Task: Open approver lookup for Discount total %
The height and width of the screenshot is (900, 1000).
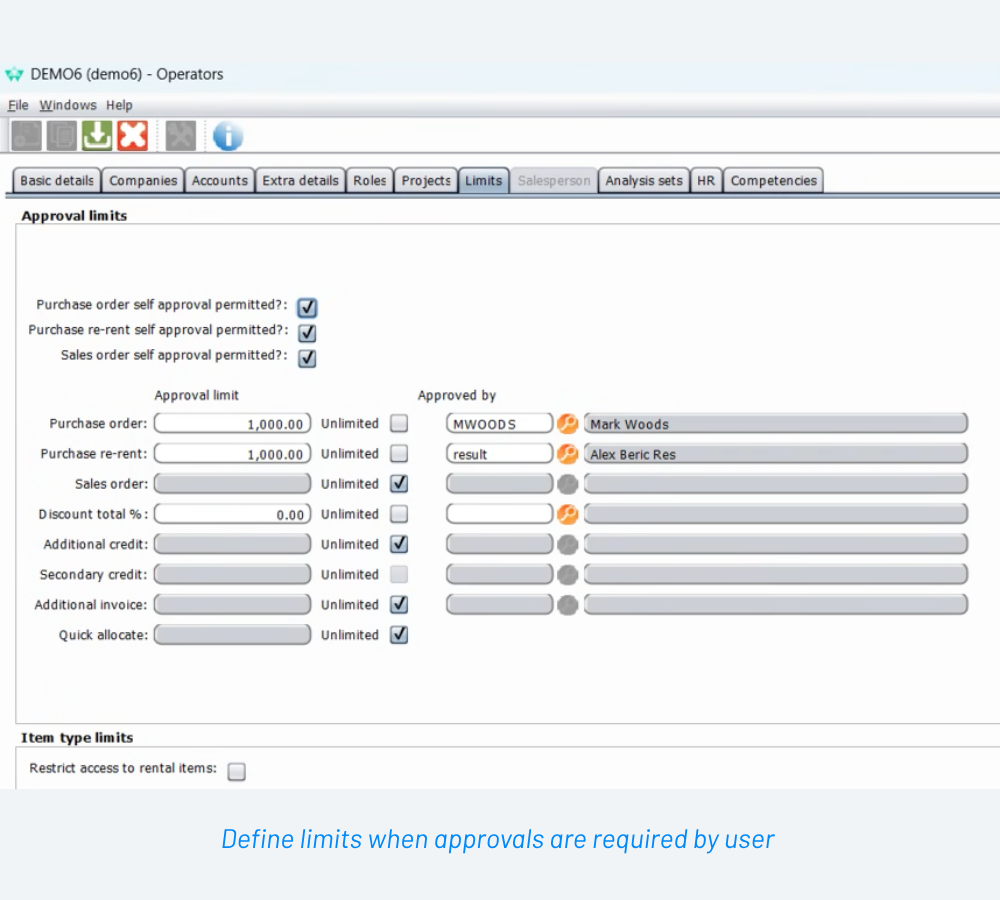Action: (567, 514)
